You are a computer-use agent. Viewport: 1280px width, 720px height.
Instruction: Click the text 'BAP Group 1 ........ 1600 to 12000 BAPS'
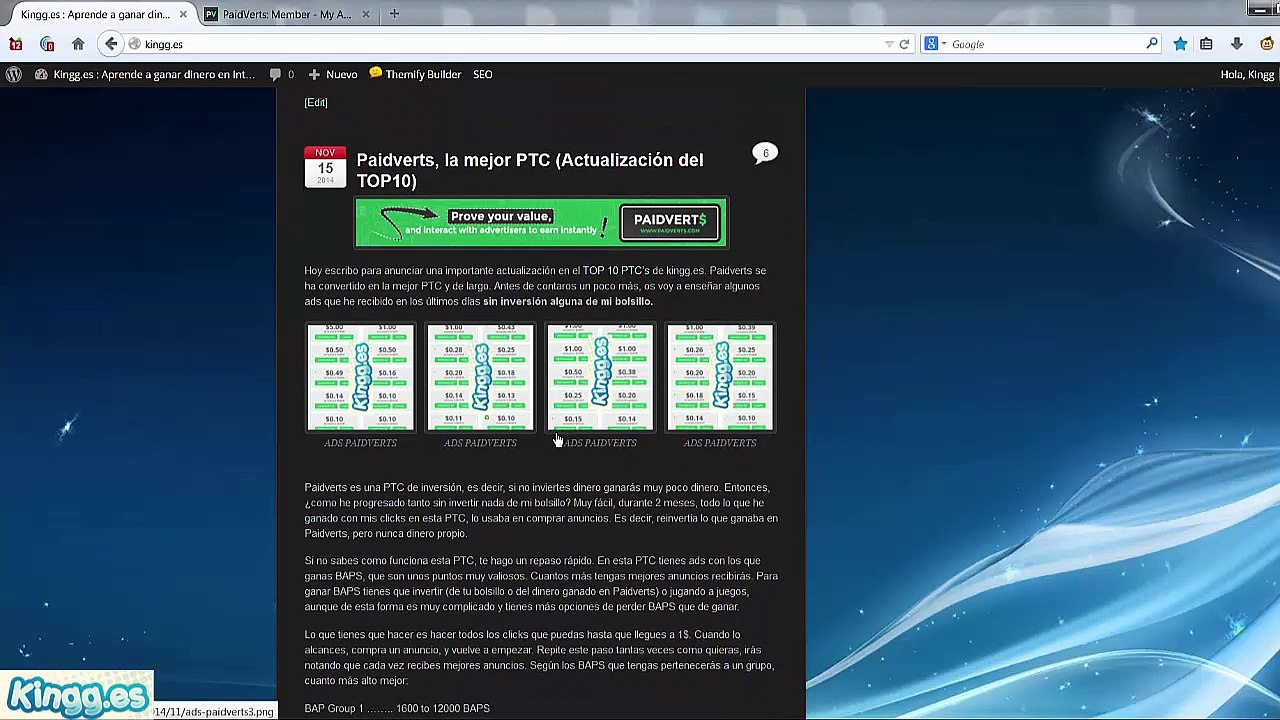point(397,708)
